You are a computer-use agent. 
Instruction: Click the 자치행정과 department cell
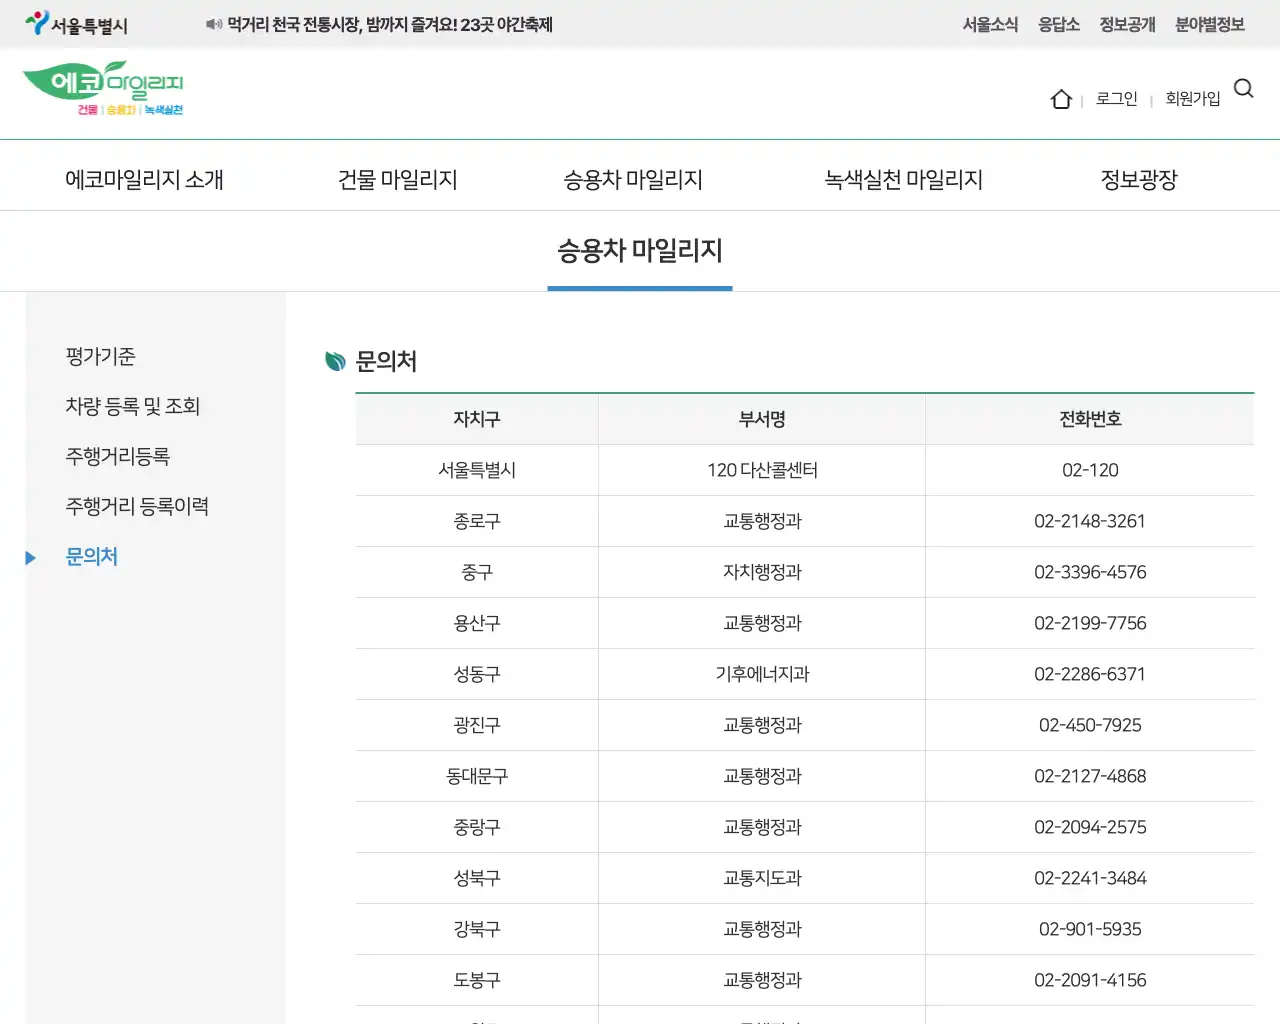coord(762,572)
